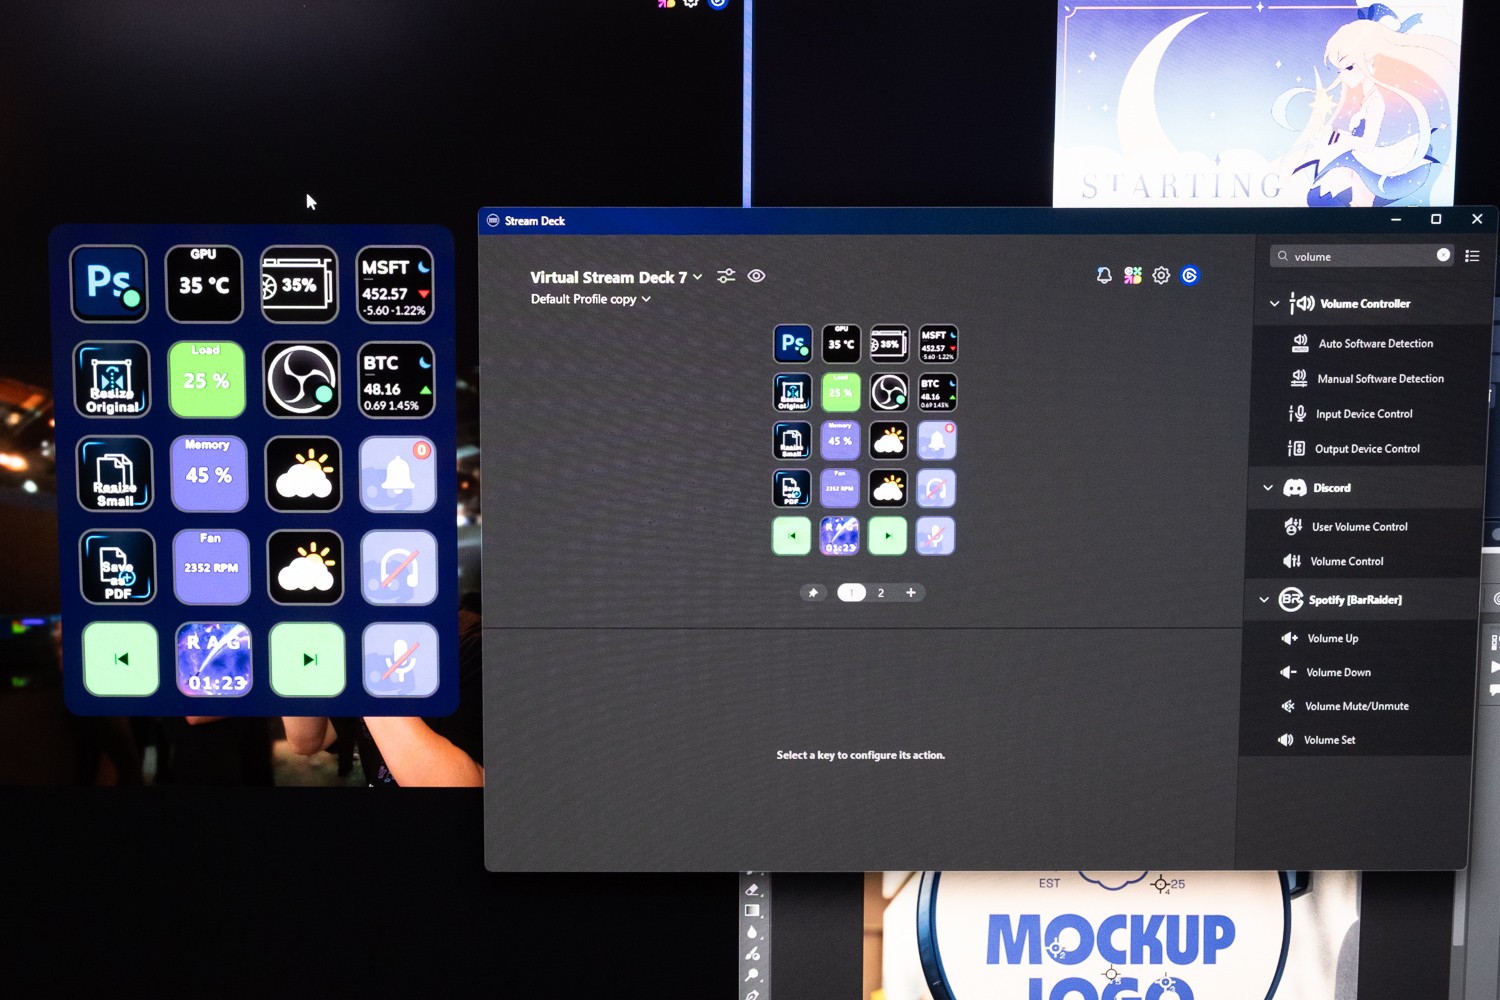
Task: Click the Photoshop key in the Stream Deck window grid
Action: coord(792,344)
